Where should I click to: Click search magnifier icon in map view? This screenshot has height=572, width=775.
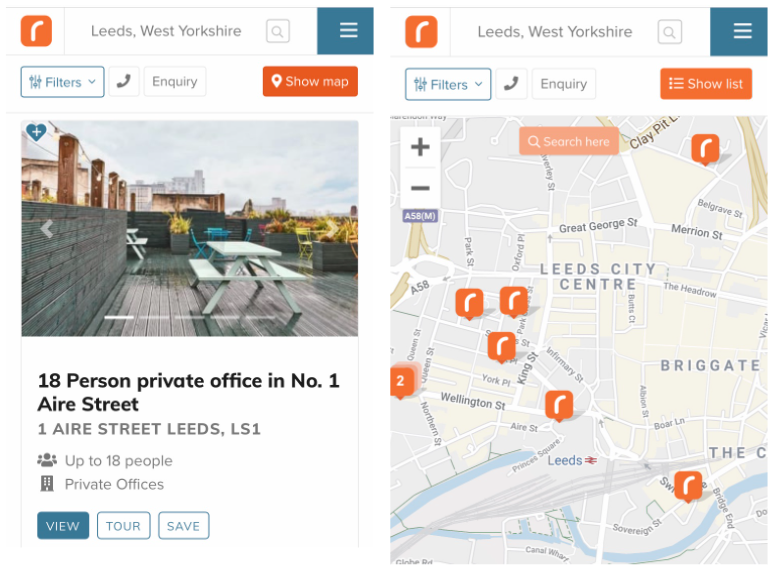click(x=670, y=32)
